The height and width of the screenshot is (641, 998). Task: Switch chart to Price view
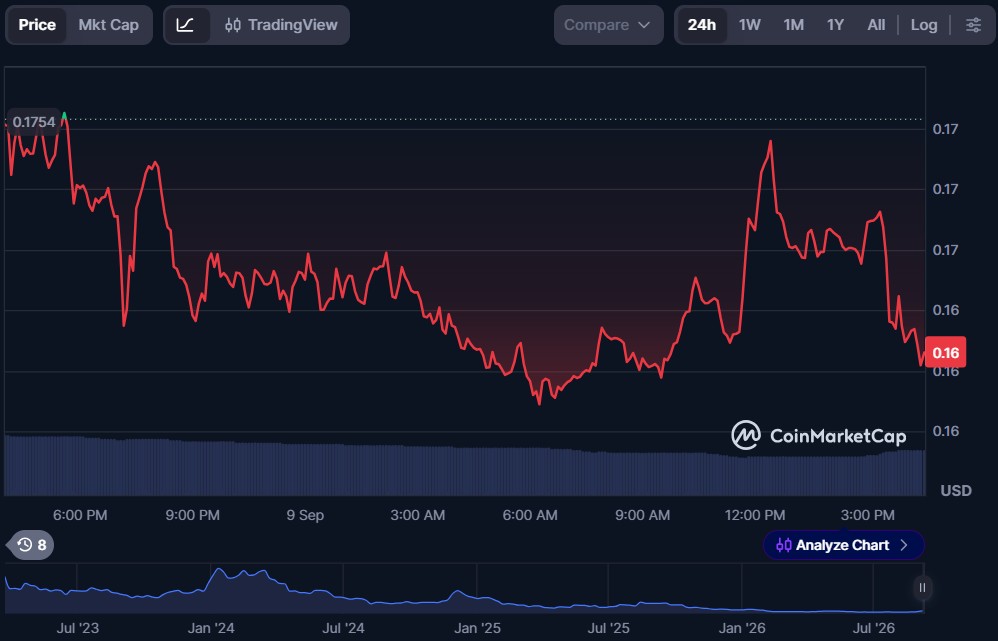pyautogui.click(x=37, y=25)
